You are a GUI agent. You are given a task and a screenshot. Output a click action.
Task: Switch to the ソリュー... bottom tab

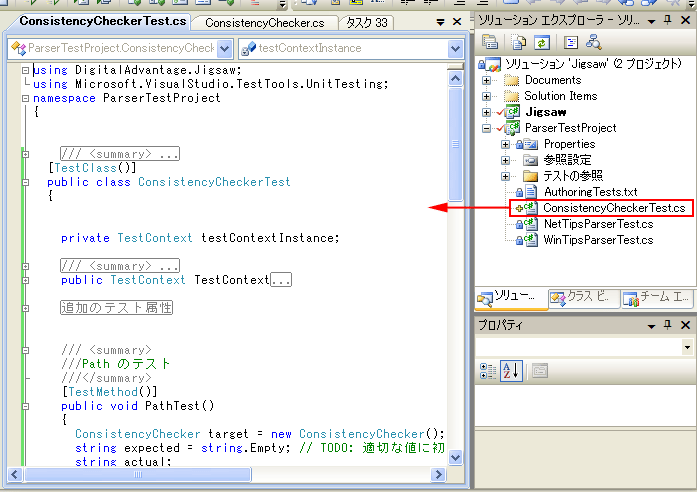[511, 298]
